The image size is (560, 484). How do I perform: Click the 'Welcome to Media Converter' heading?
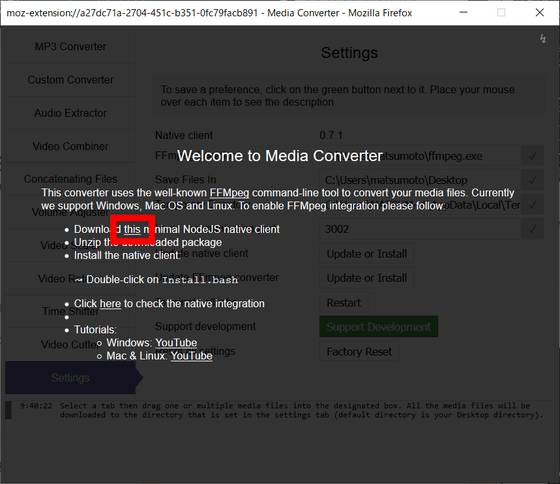(x=280, y=156)
